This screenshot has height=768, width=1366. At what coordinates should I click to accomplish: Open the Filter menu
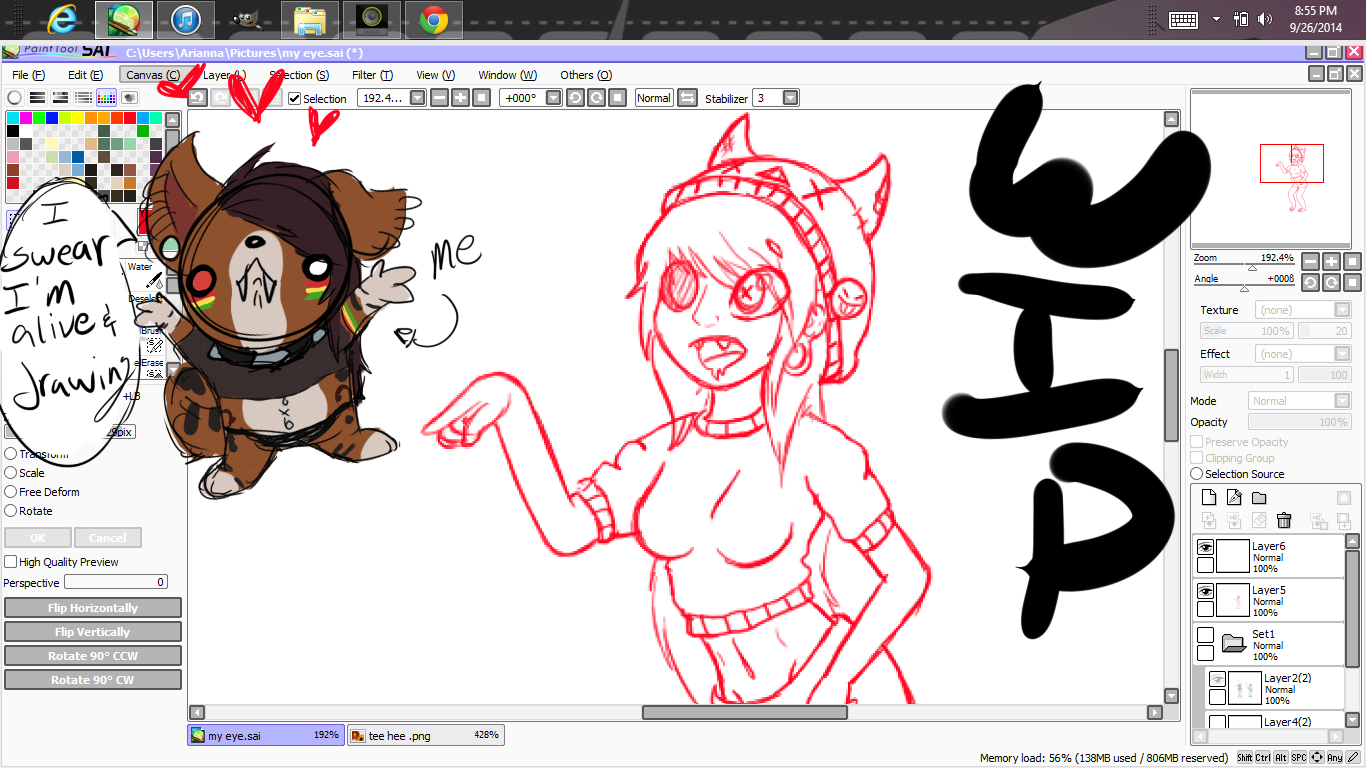pos(372,75)
